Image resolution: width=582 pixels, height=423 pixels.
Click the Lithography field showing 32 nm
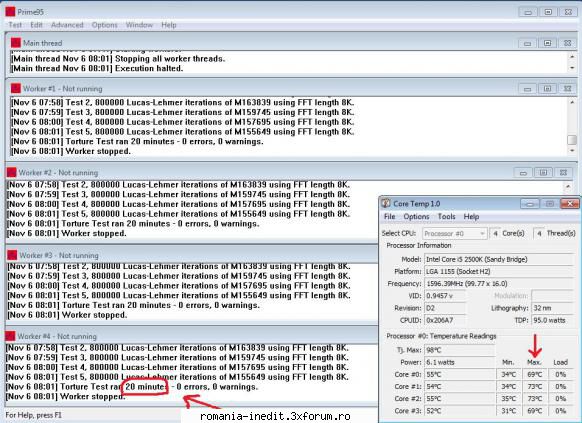(x=553, y=308)
